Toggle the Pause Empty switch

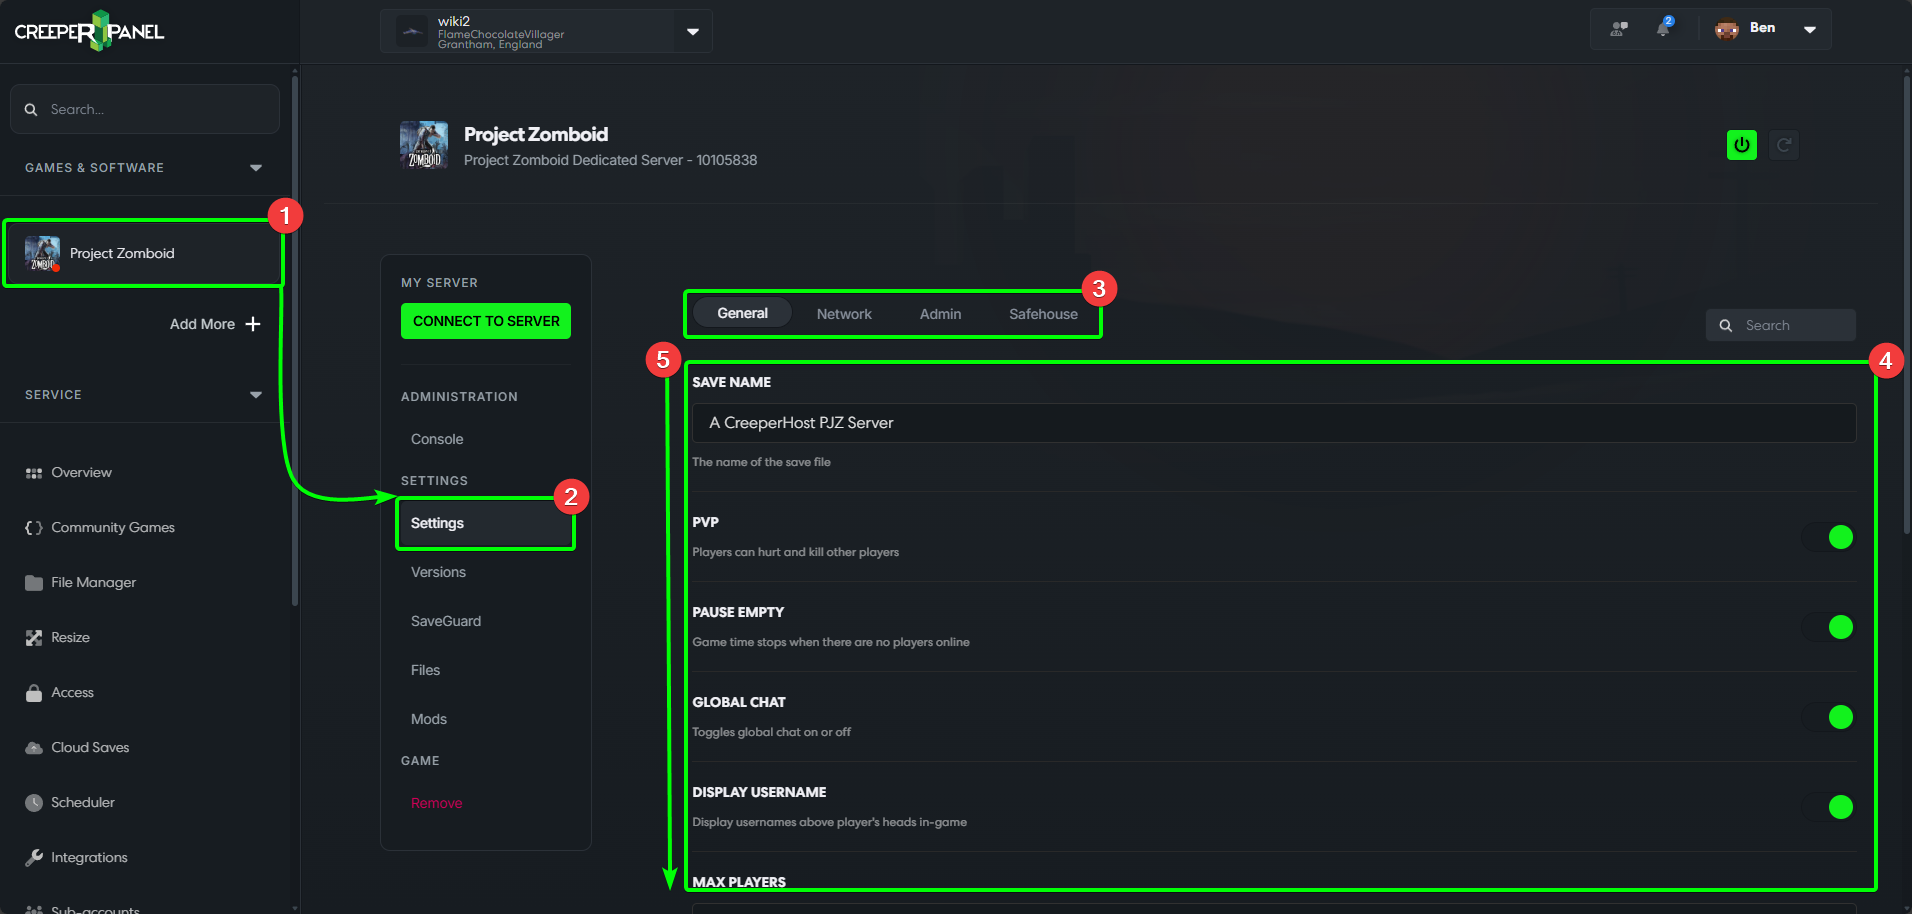point(1828,627)
